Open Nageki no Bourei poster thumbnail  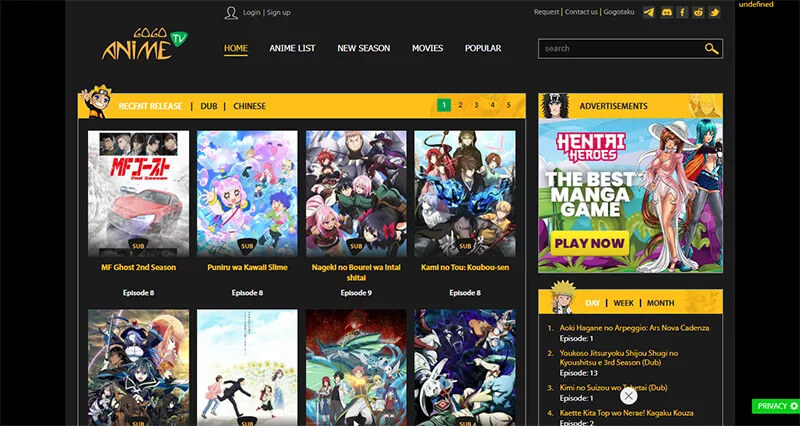(x=356, y=193)
